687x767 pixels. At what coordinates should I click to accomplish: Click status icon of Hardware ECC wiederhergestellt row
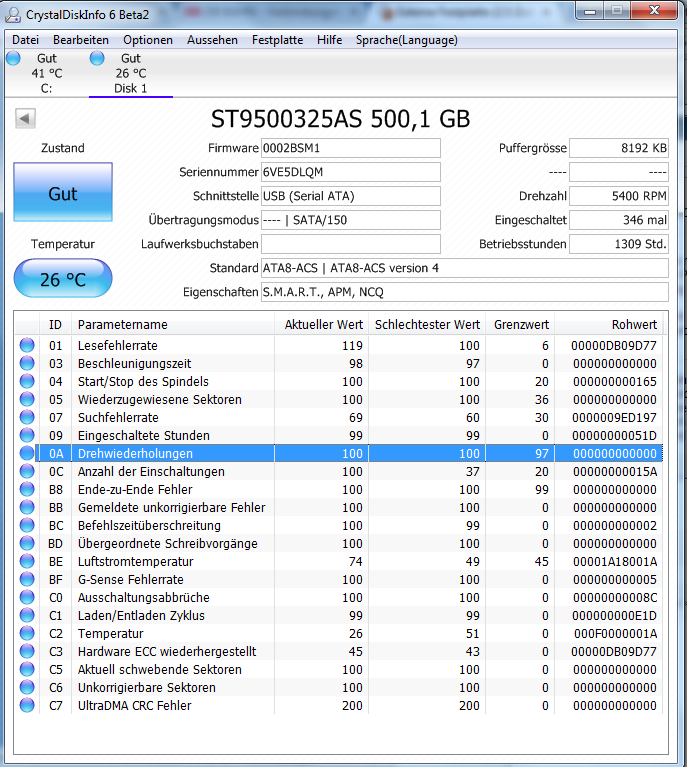[x=27, y=652]
